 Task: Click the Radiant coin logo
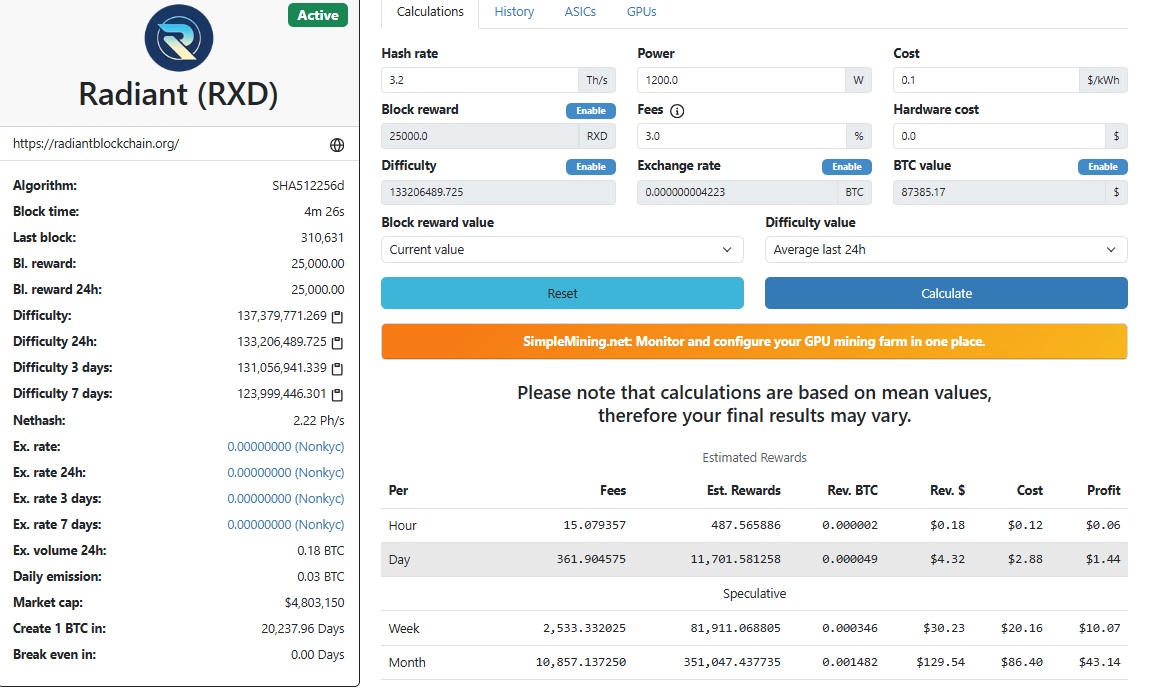click(x=179, y=38)
